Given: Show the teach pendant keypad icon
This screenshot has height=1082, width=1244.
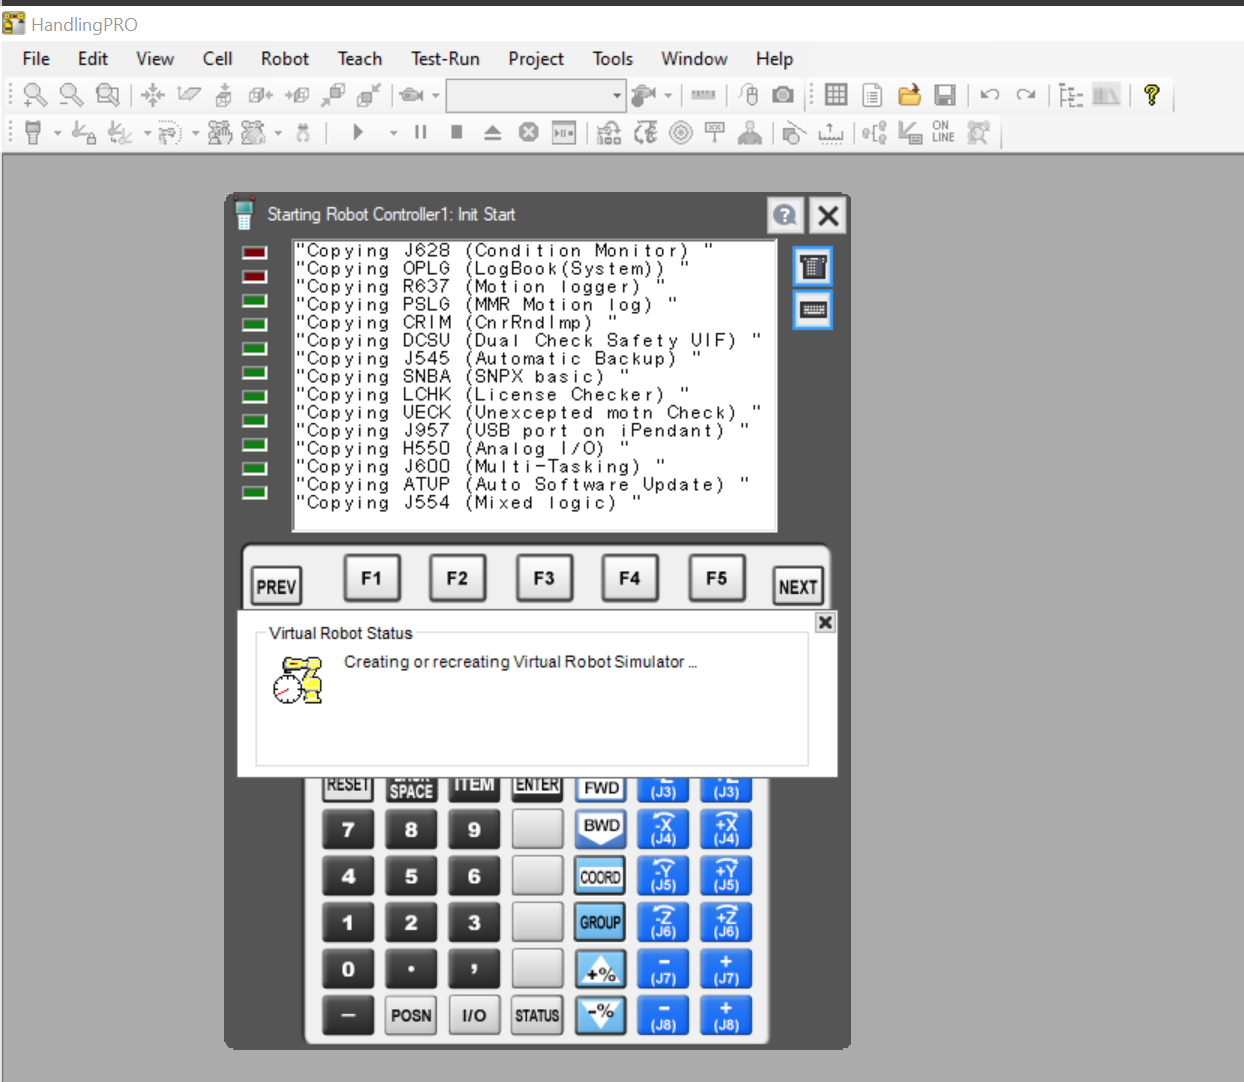Looking at the screenshot, I should point(813,267).
